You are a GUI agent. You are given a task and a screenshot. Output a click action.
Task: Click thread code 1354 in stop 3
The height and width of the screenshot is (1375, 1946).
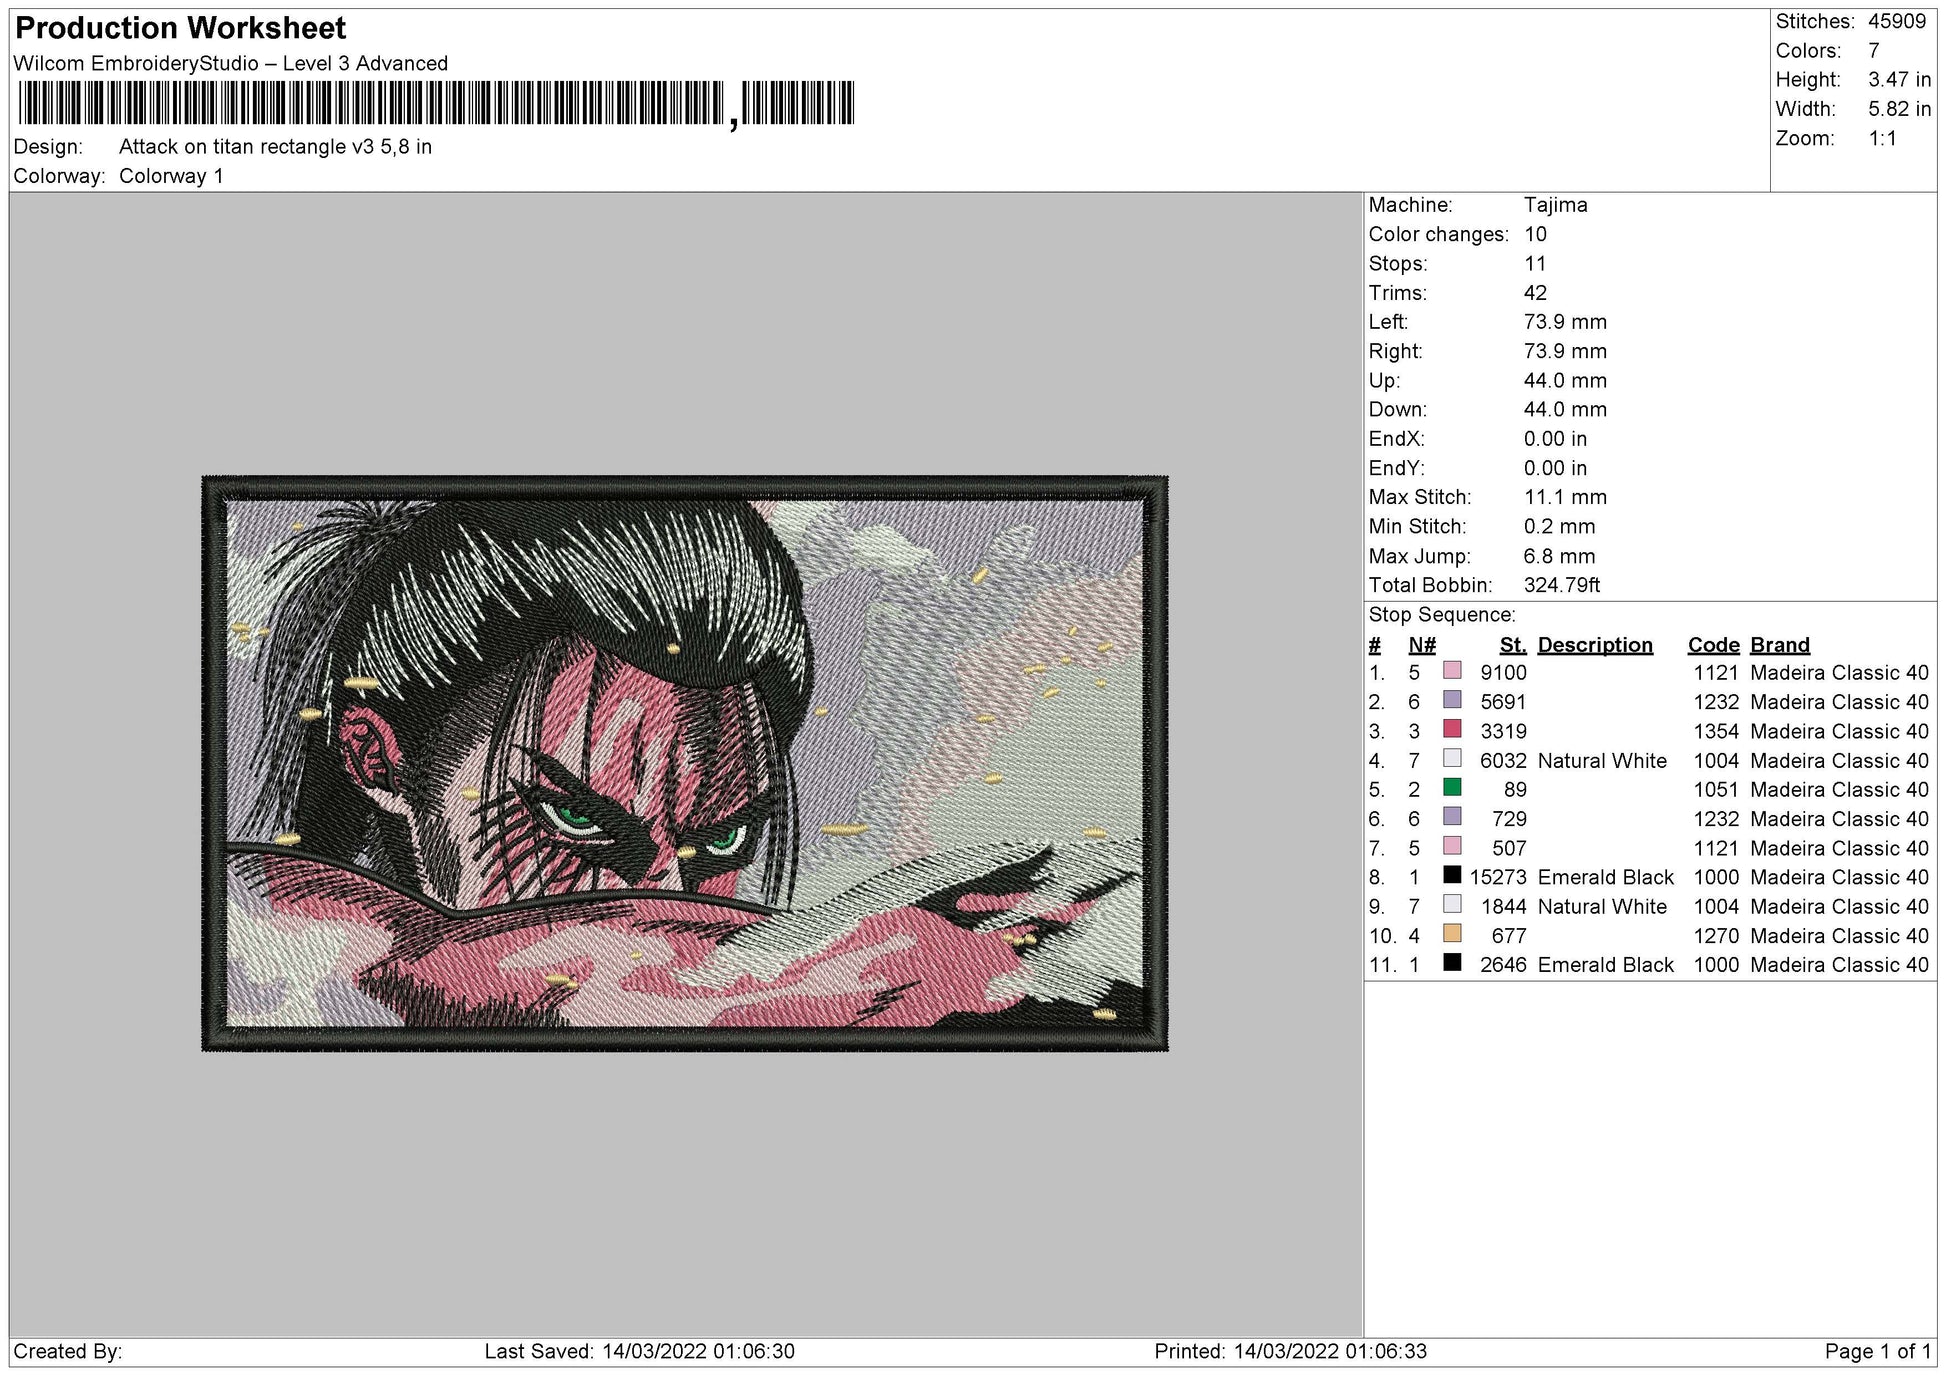click(x=1716, y=731)
